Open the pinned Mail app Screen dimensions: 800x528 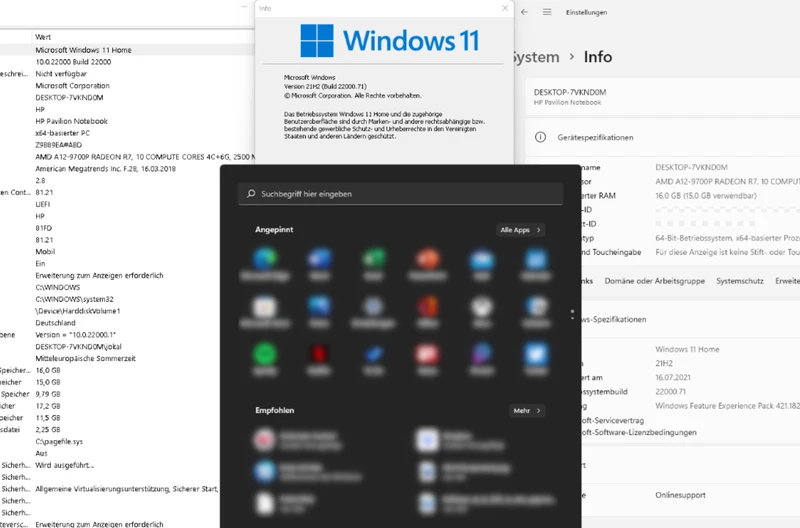[482, 264]
